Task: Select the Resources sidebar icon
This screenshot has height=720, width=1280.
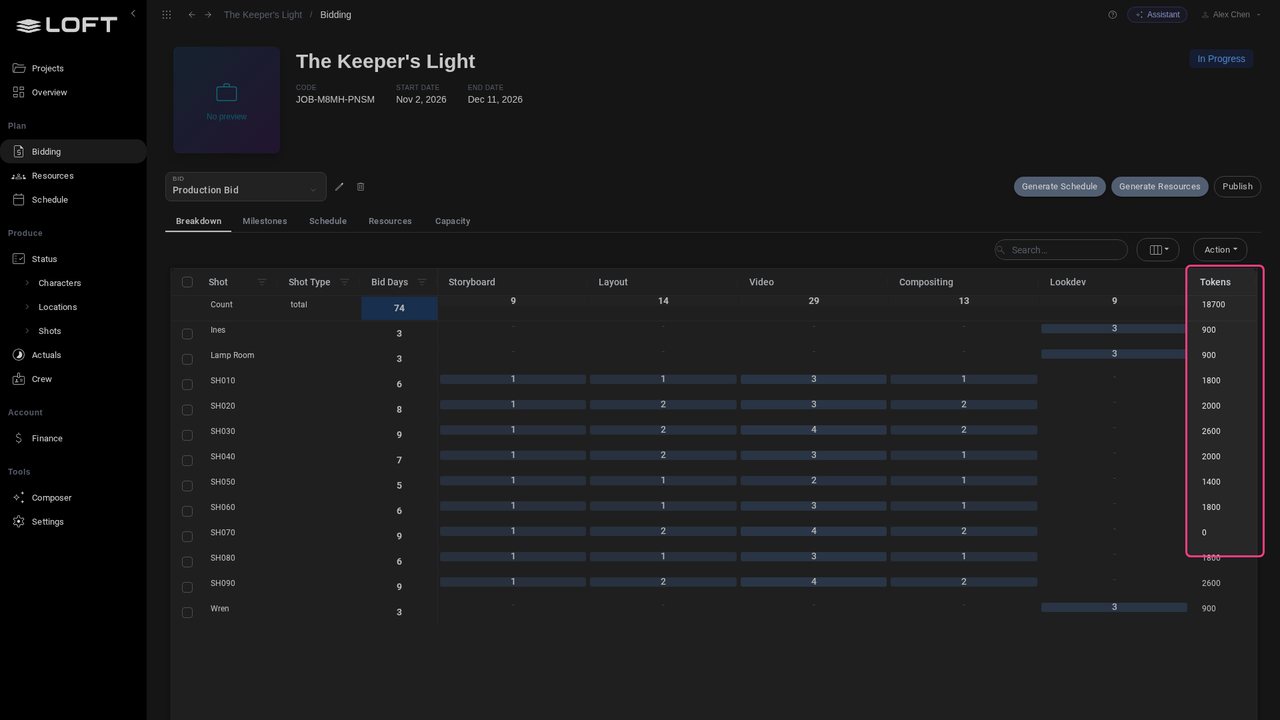Action: 18,176
